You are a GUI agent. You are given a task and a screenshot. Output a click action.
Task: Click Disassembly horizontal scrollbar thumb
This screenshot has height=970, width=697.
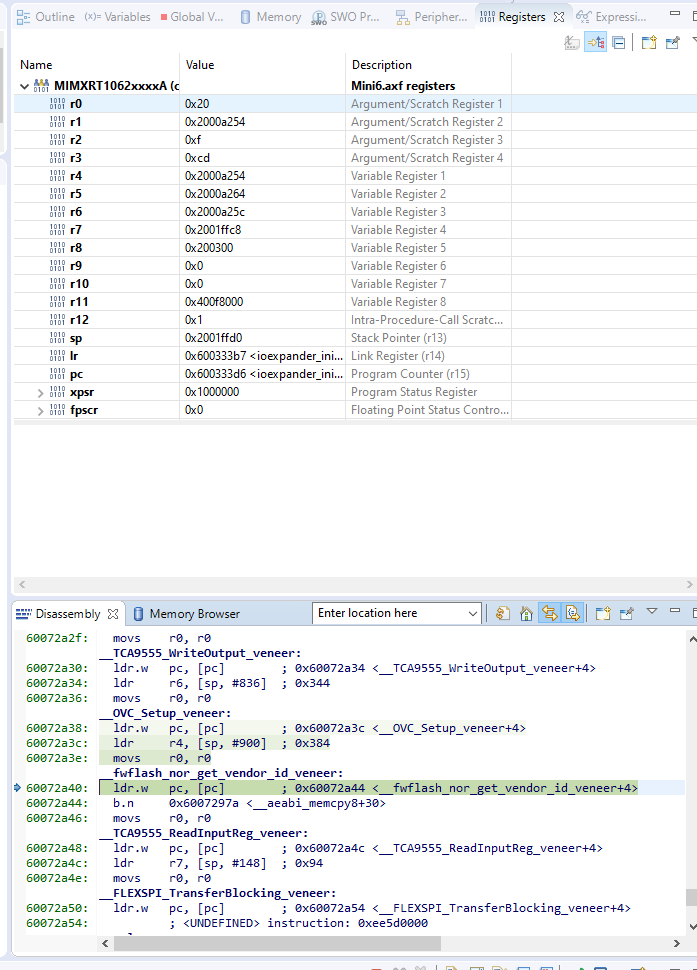(x=277, y=943)
